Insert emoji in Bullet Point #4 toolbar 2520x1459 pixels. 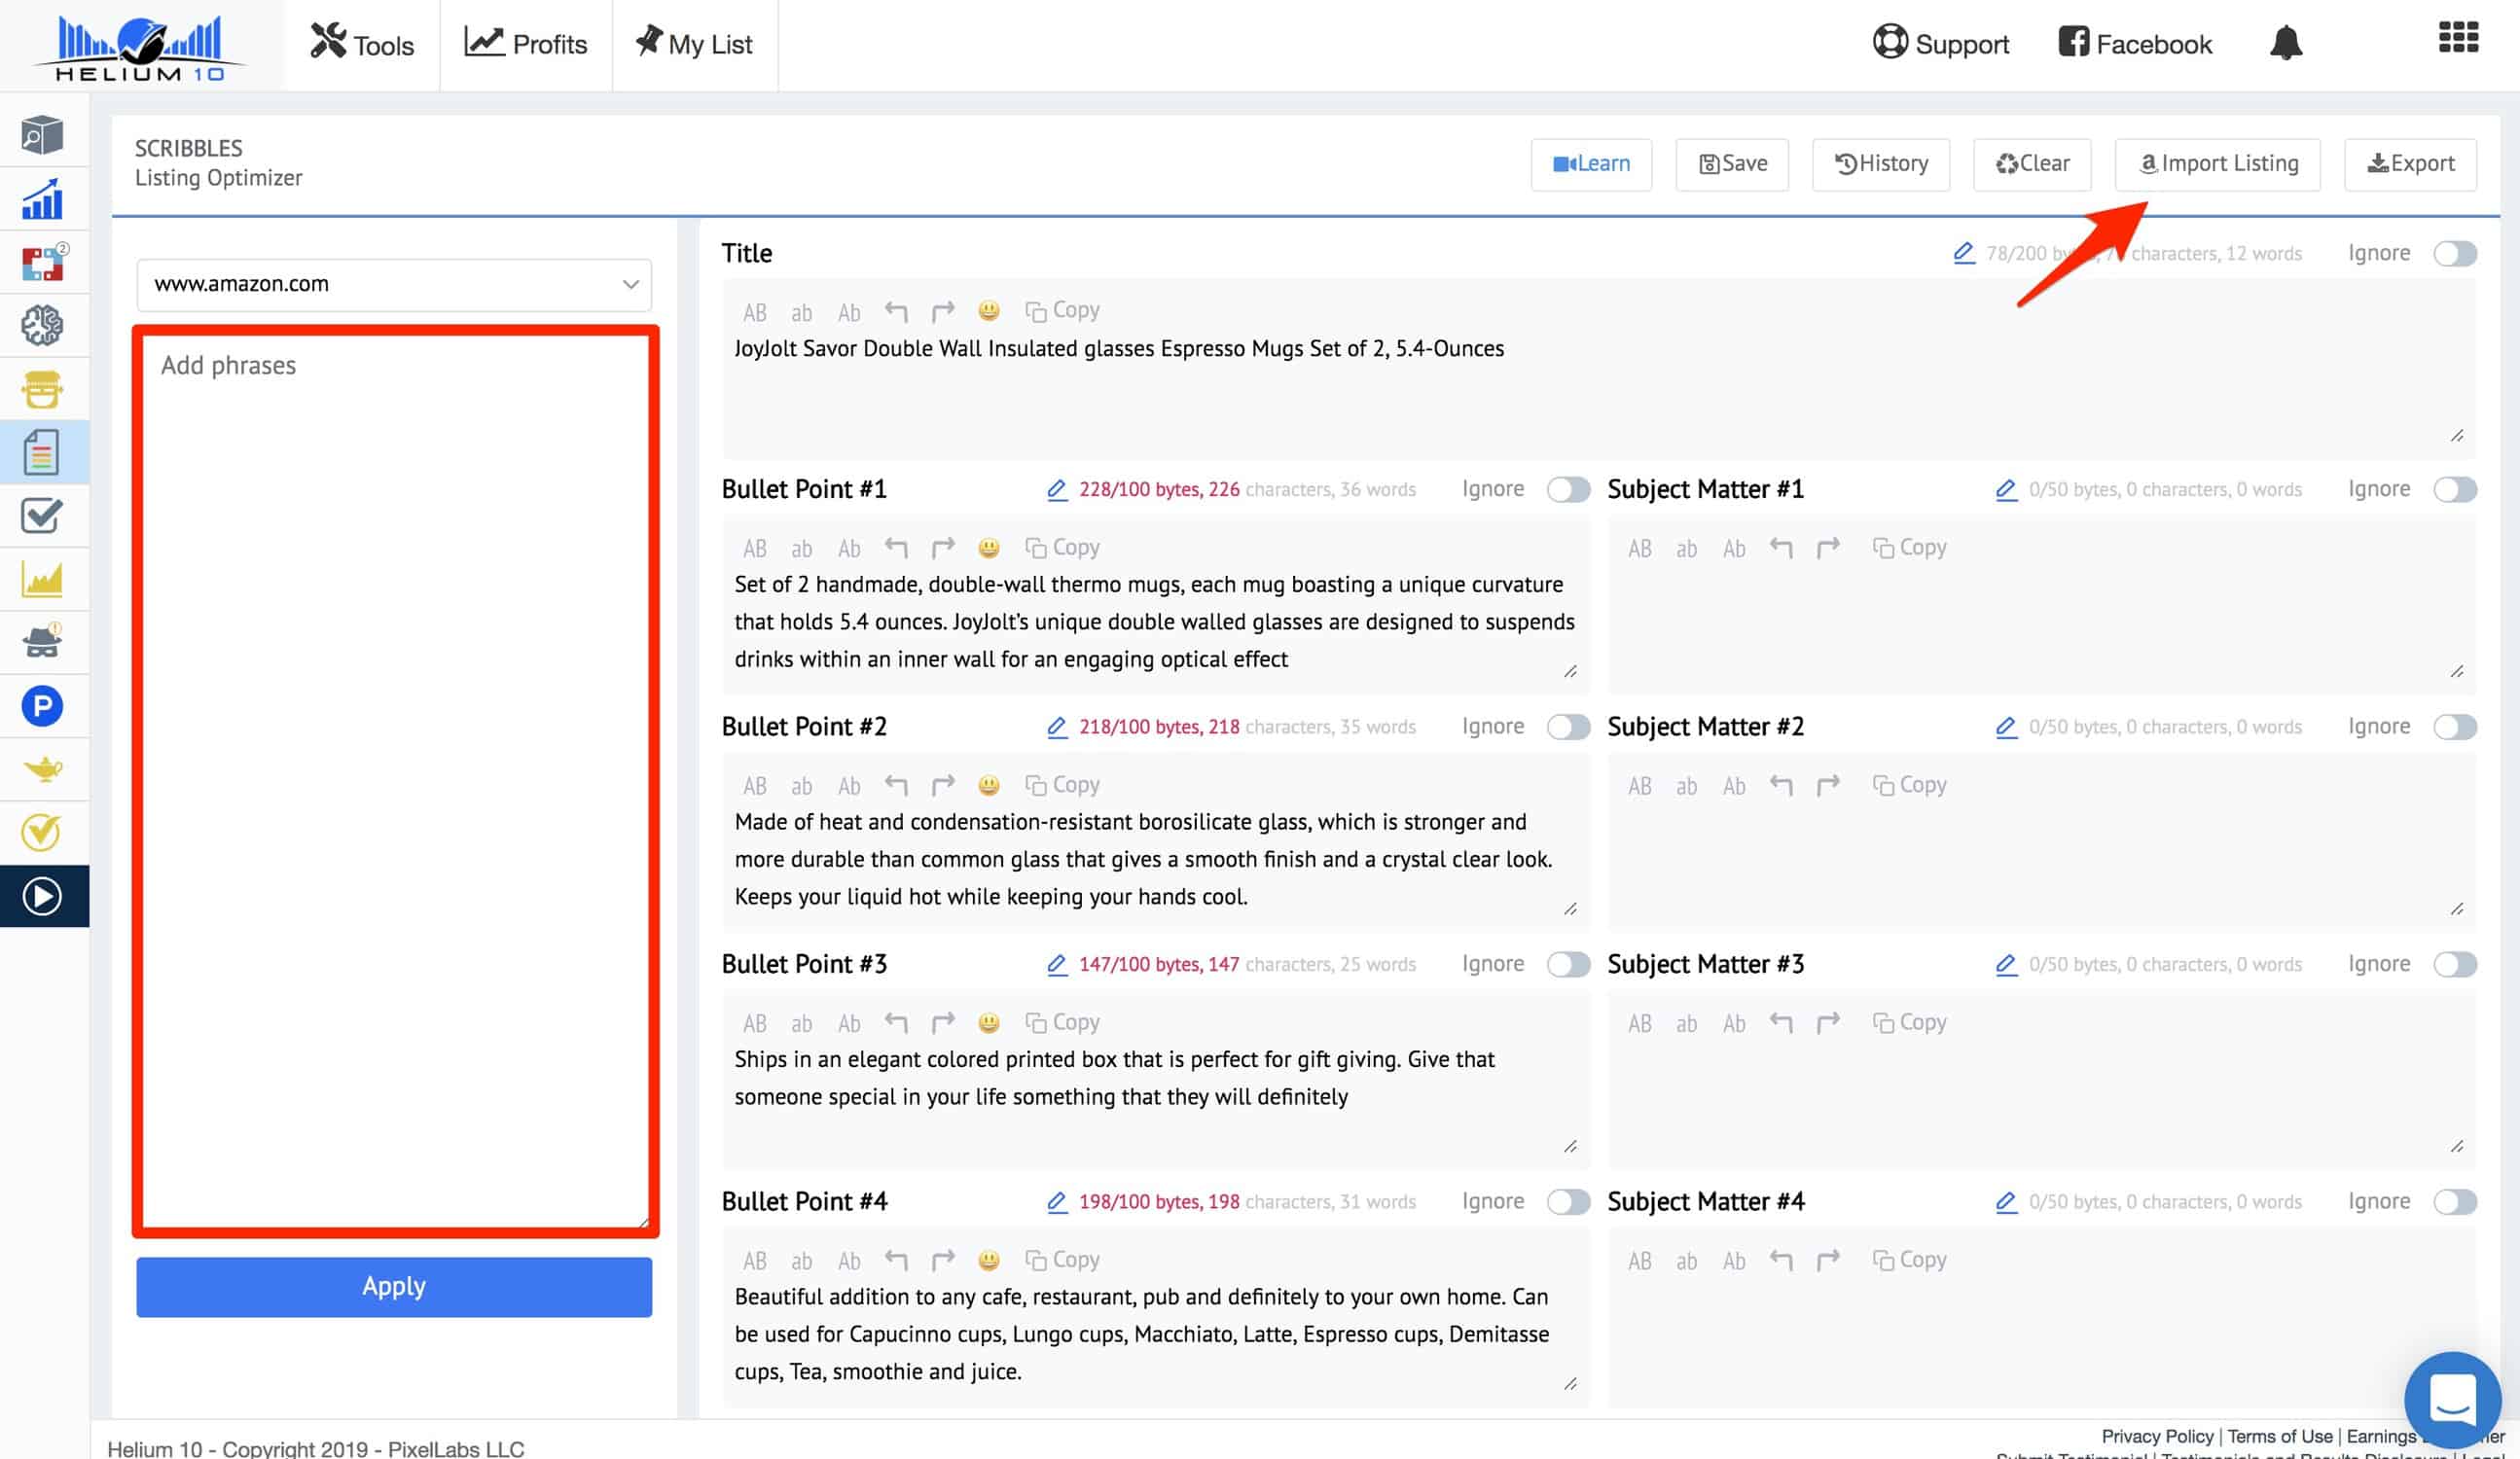[989, 1260]
